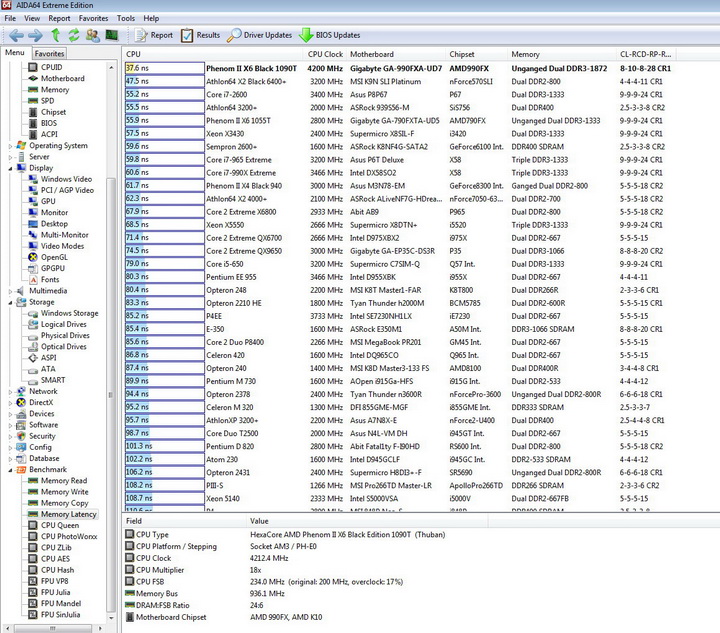
Task: Sort by the Motherboard column header
Action: pyautogui.click(x=396, y=54)
